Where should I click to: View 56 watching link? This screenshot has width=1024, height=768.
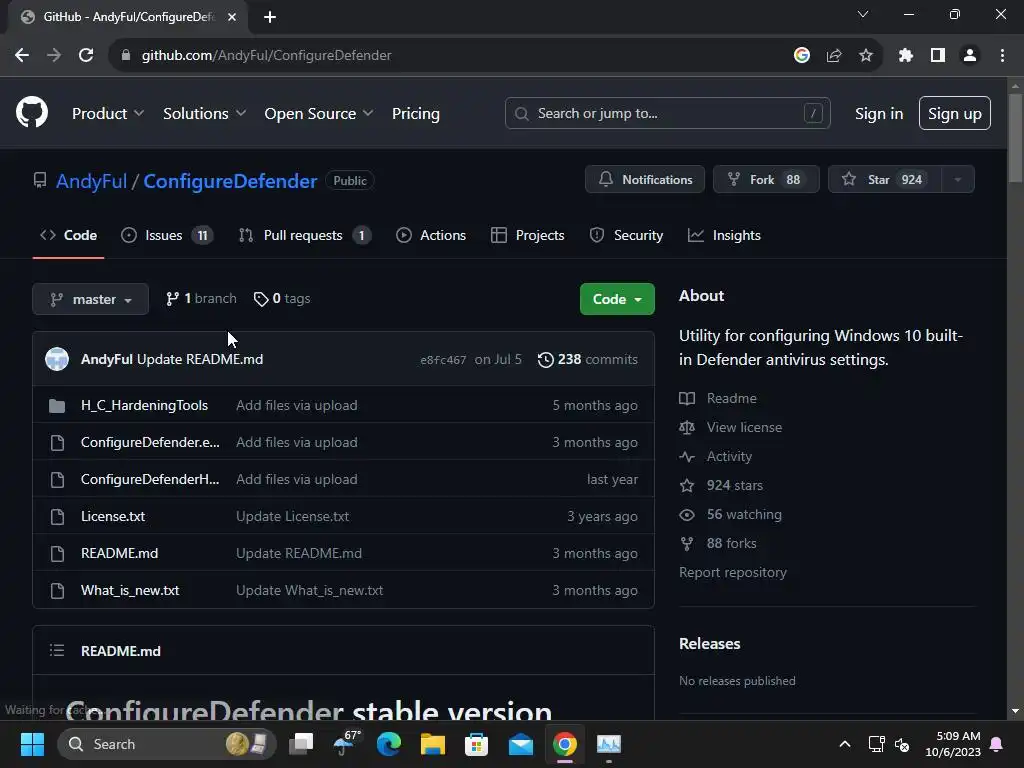731,515
